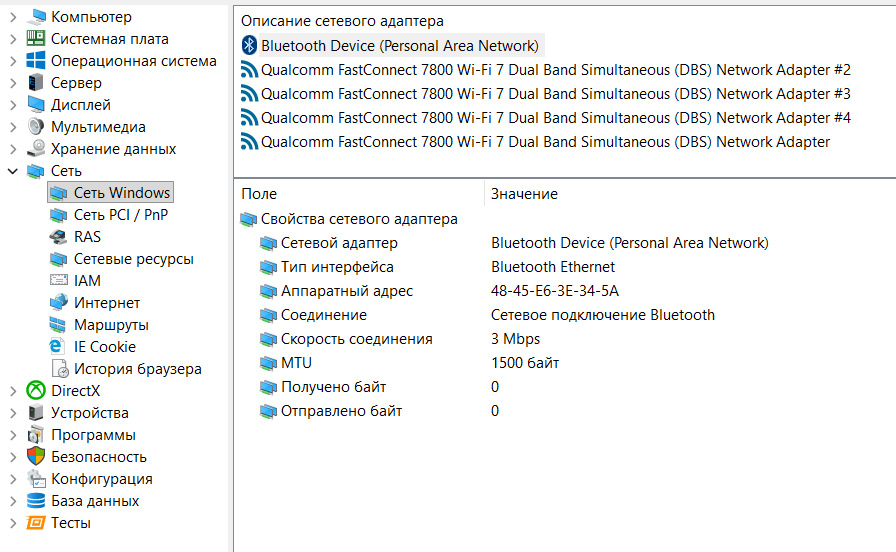Select История браузера in tree
Viewport: 896px width, 552px height.
click(x=137, y=369)
